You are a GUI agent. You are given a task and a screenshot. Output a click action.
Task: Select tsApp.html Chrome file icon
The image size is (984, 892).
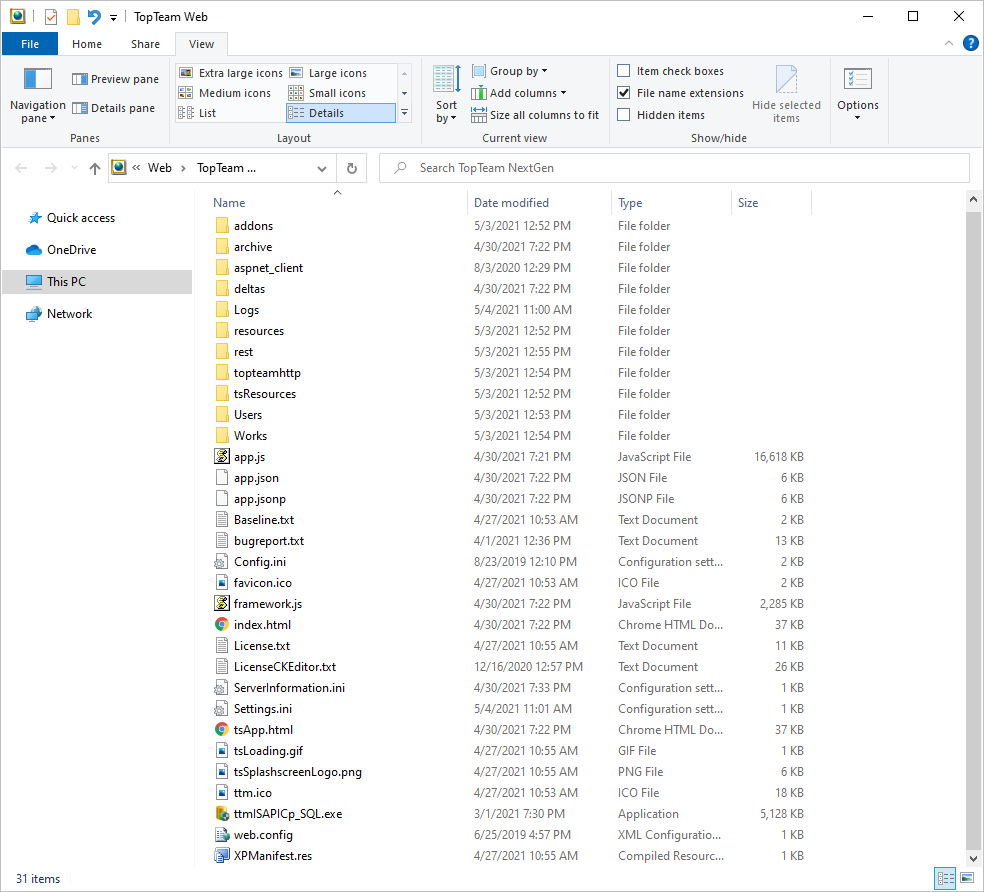222,729
